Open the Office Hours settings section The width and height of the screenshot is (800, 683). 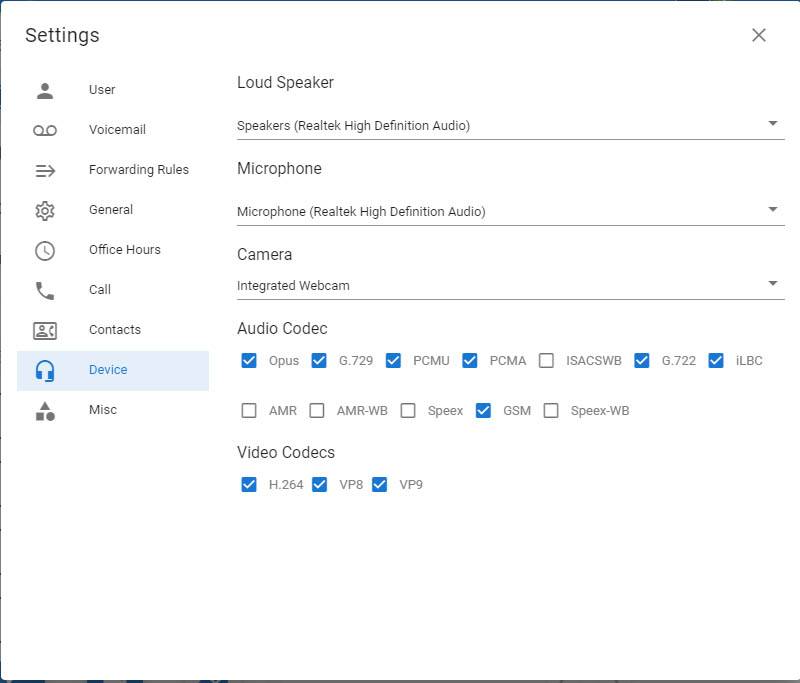124,250
